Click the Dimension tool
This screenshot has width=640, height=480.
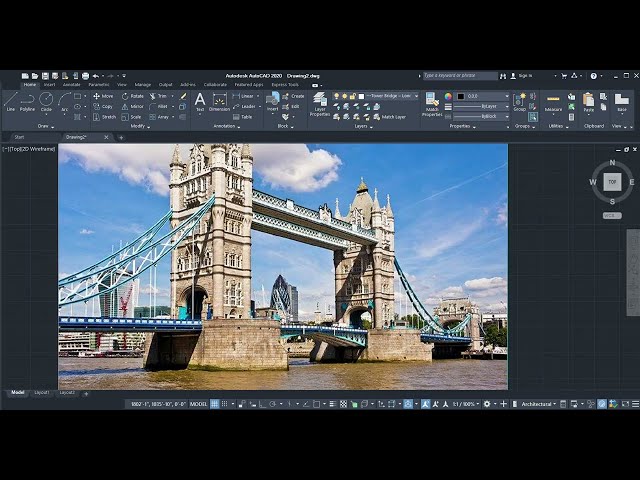click(220, 102)
